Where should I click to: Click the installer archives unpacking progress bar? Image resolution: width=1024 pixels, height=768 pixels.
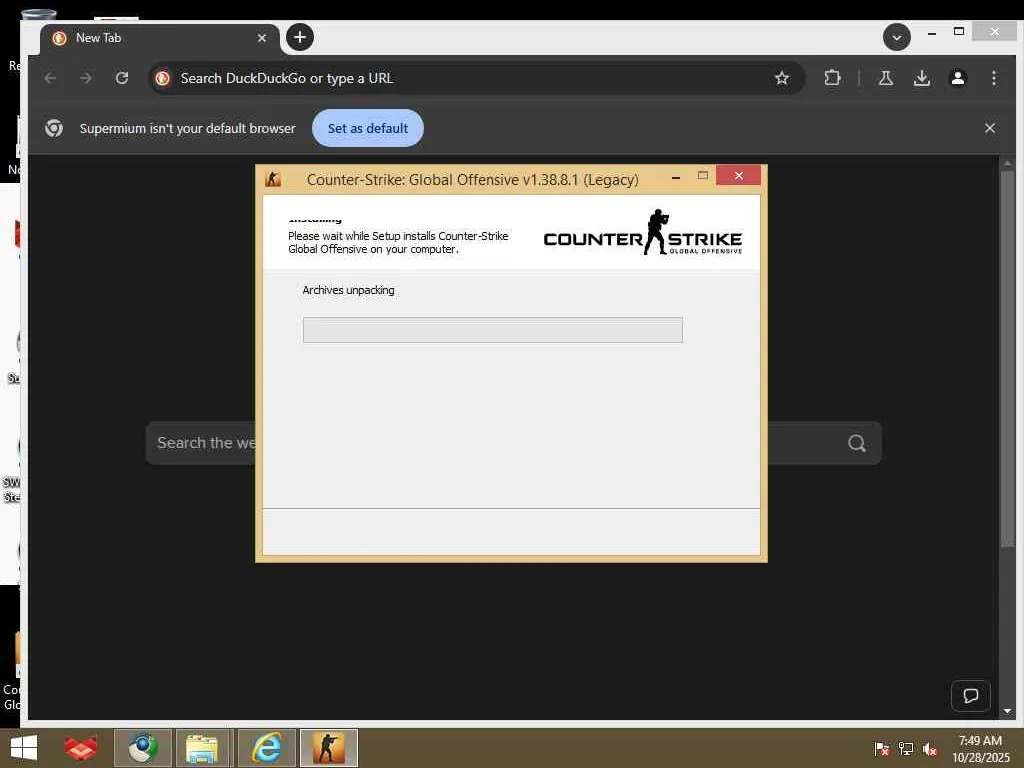point(492,330)
